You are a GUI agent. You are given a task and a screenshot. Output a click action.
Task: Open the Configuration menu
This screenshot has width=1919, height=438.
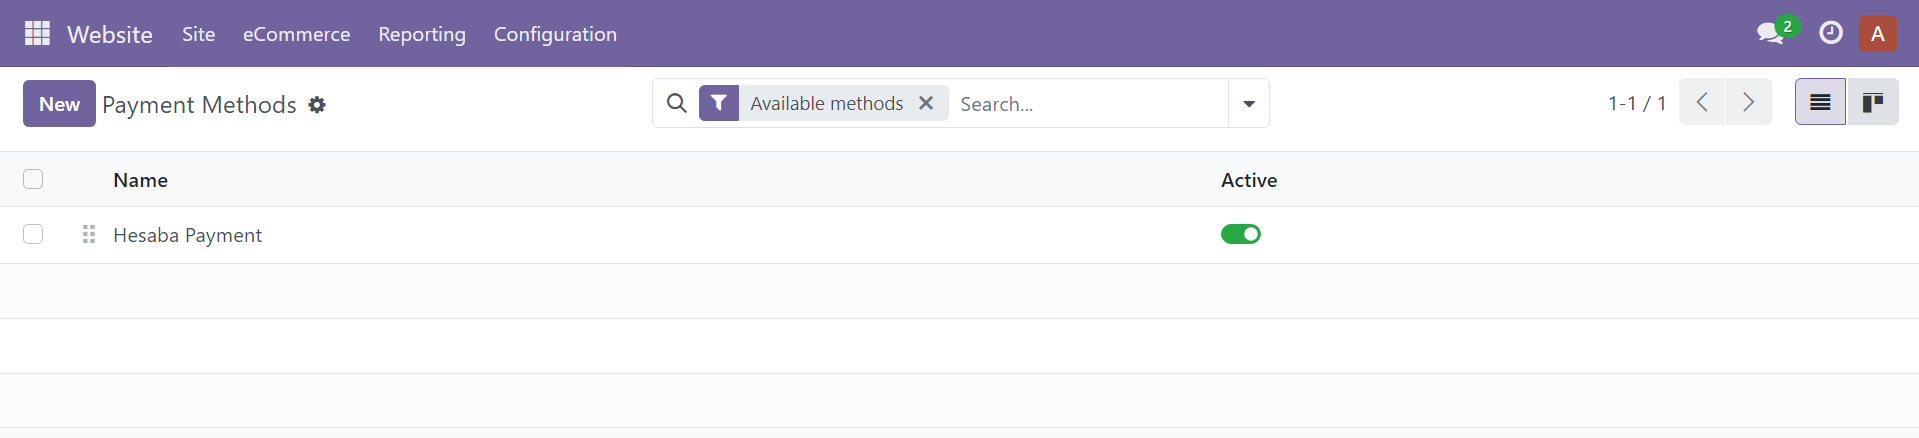pos(555,34)
